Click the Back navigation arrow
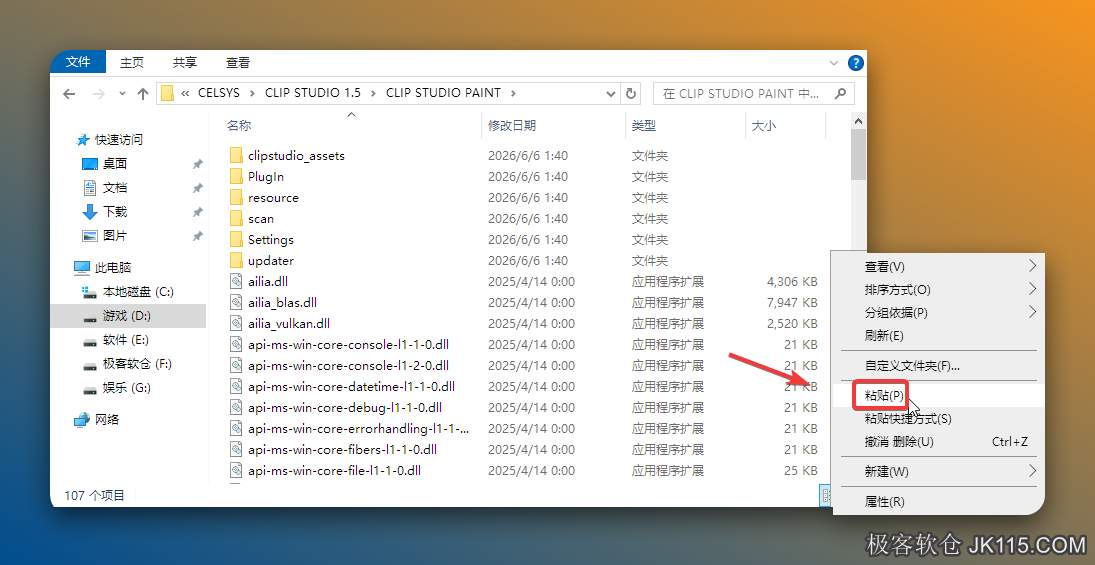This screenshot has width=1095, height=565. (69, 94)
